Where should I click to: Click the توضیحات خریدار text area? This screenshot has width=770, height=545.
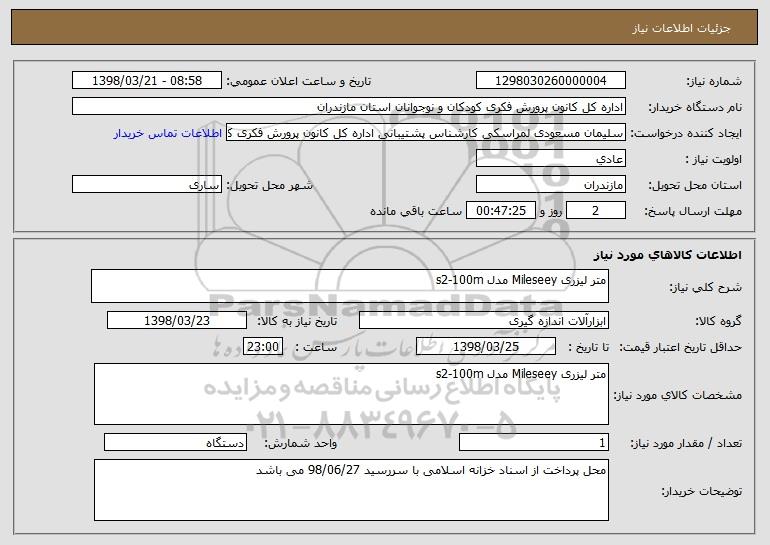351,490
